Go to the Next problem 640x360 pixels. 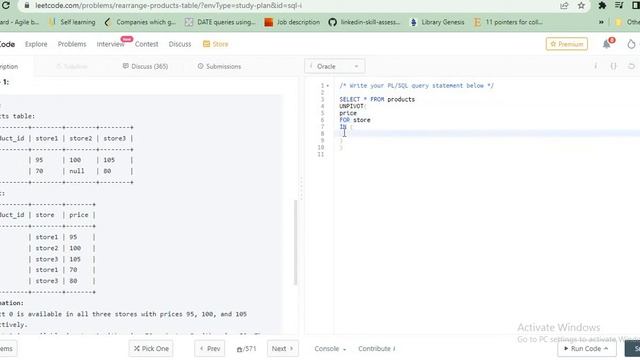coord(282,349)
